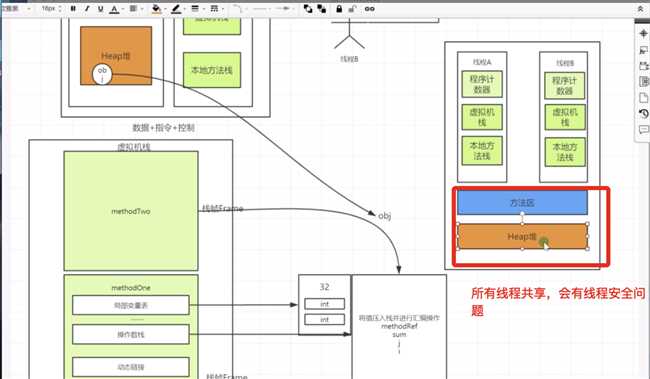Image resolution: width=650 pixels, height=379 pixels.
Task: Select 线程A 程序计数器 box
Action: pyautogui.click(x=482, y=84)
